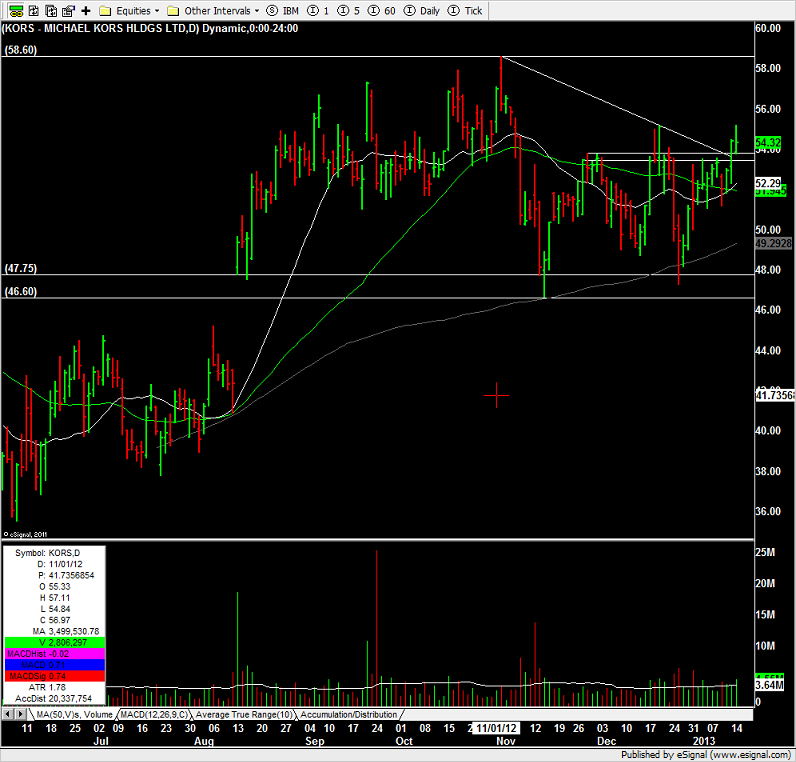
Task: Select the Tick interval button
Action: [x=465, y=11]
